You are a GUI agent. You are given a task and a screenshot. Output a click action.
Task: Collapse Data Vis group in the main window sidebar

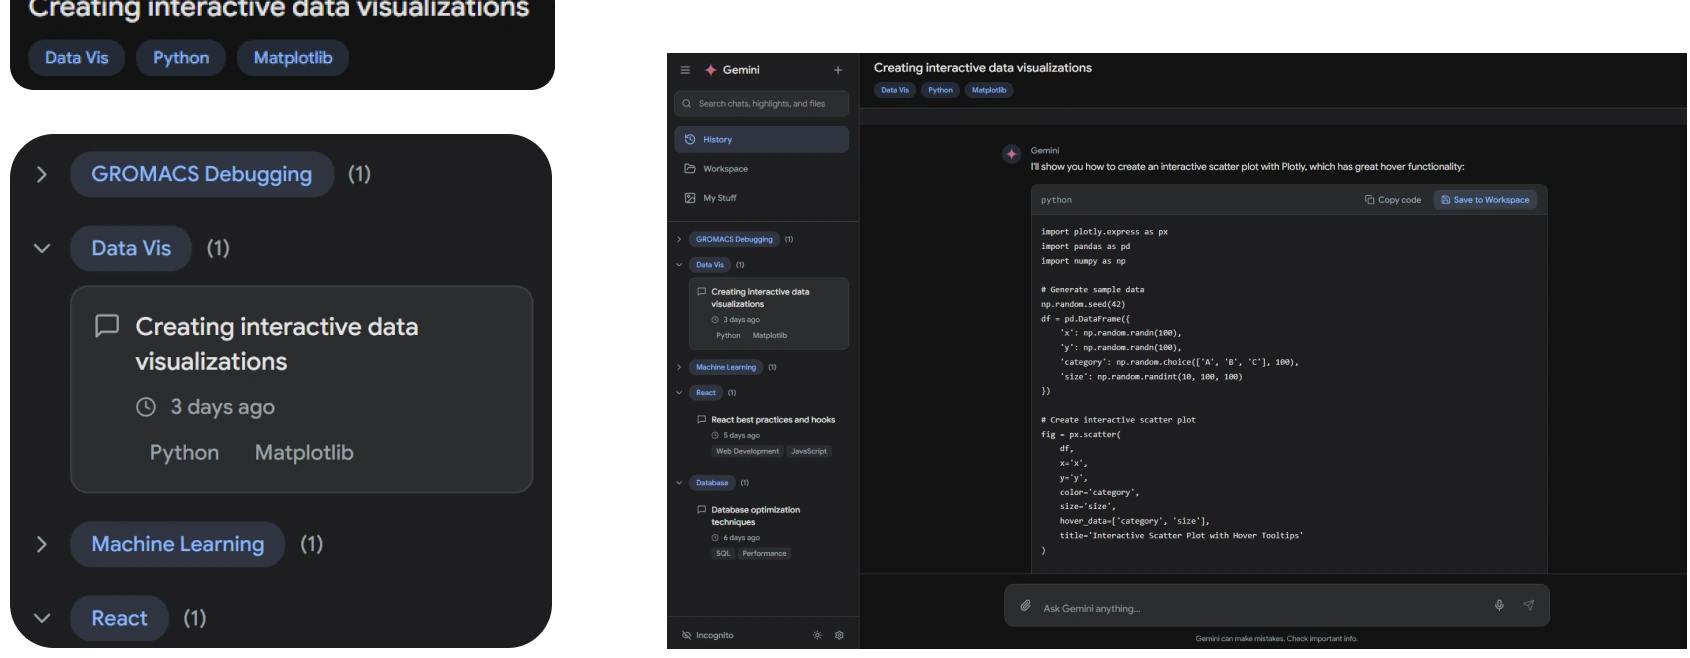[679, 265]
